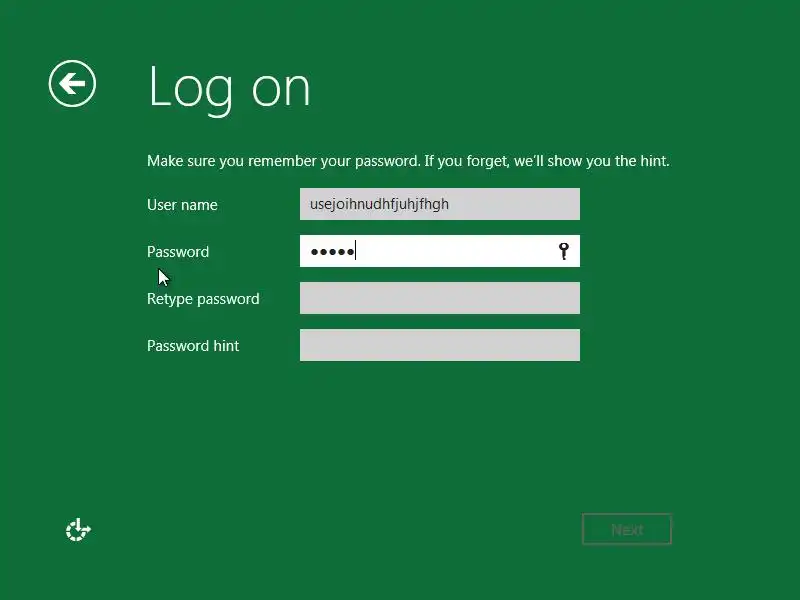Click the typed text usejoihnudhfjuhjfhgh

[x=380, y=204]
